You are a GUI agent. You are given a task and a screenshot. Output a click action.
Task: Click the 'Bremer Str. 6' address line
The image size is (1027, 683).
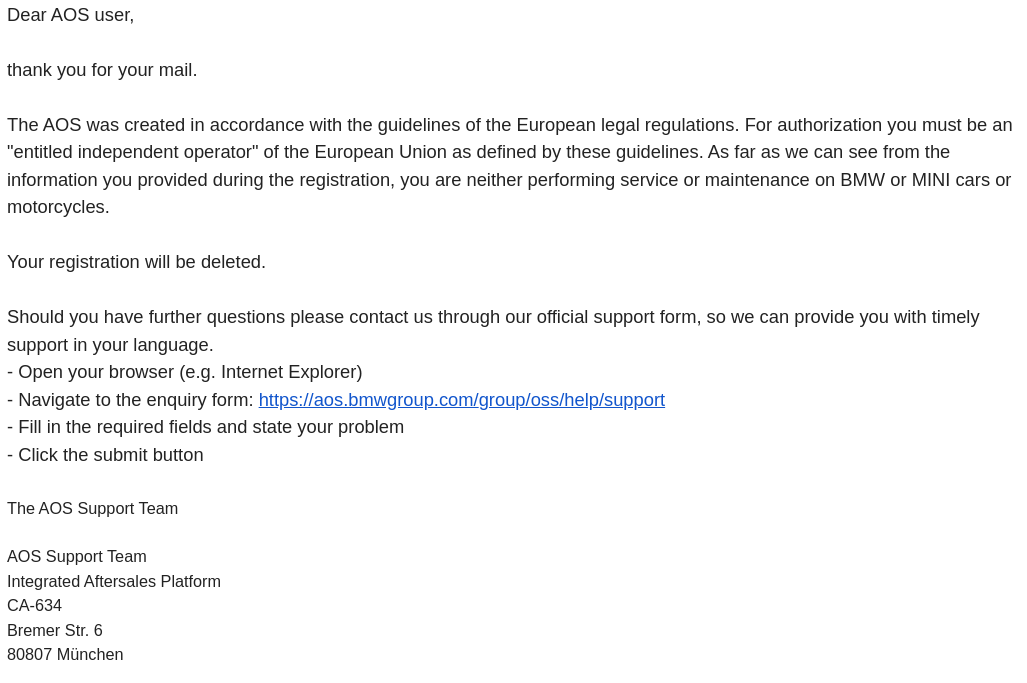click(55, 631)
